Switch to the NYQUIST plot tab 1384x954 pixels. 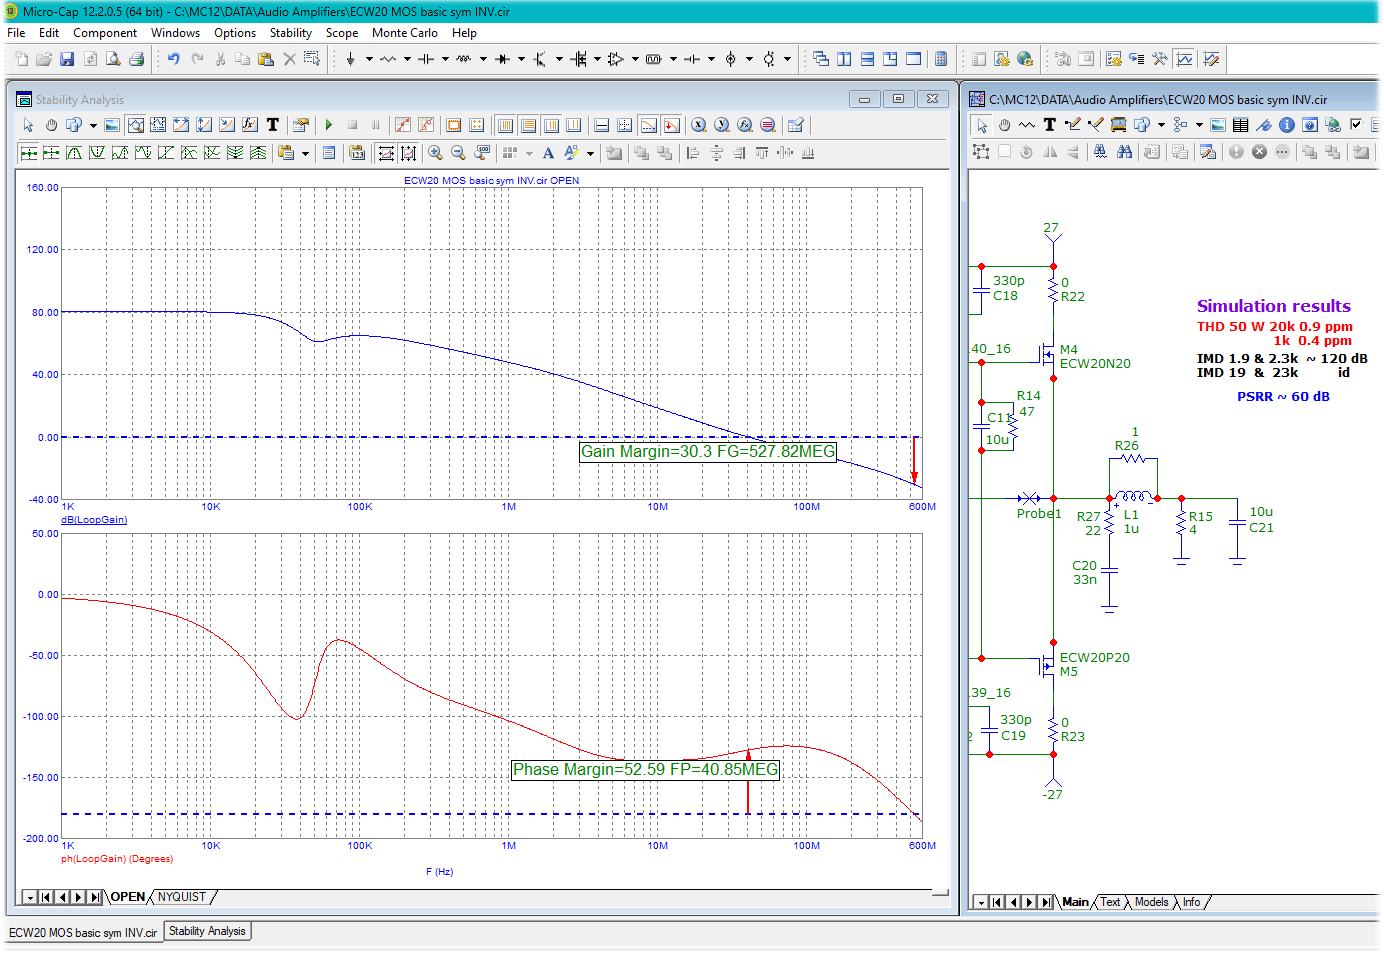pos(182,897)
